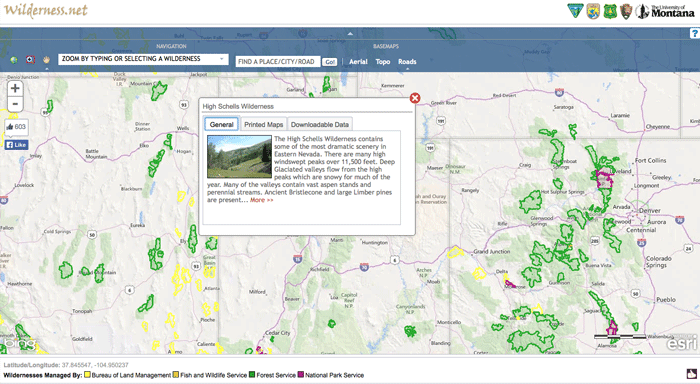Click the Cedar City map label
700x384 pixels.
pyautogui.click(x=277, y=333)
